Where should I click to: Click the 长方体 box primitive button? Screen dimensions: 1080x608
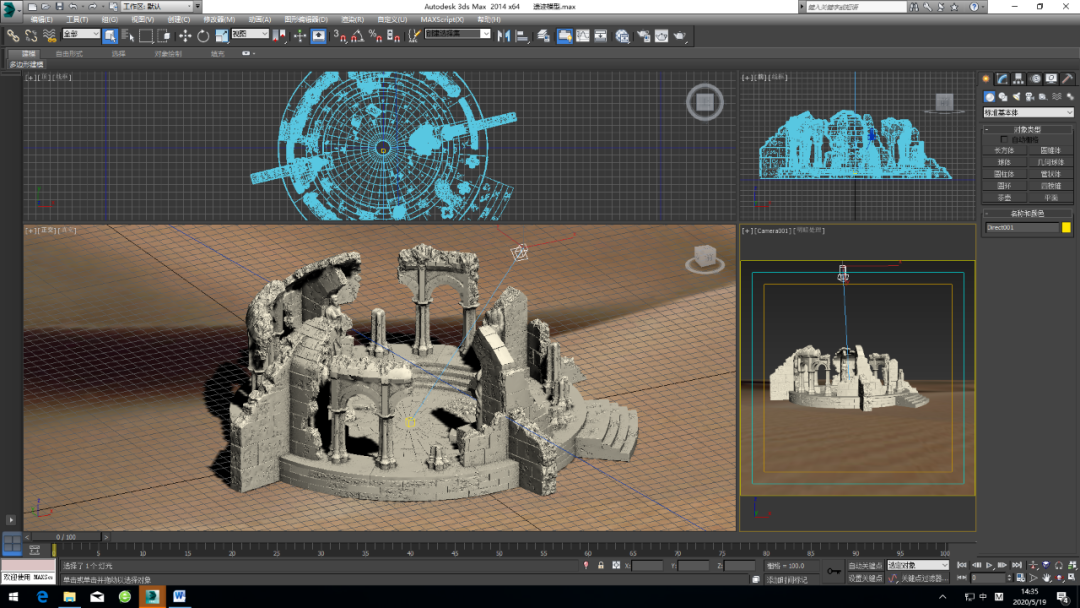[x=1004, y=150]
